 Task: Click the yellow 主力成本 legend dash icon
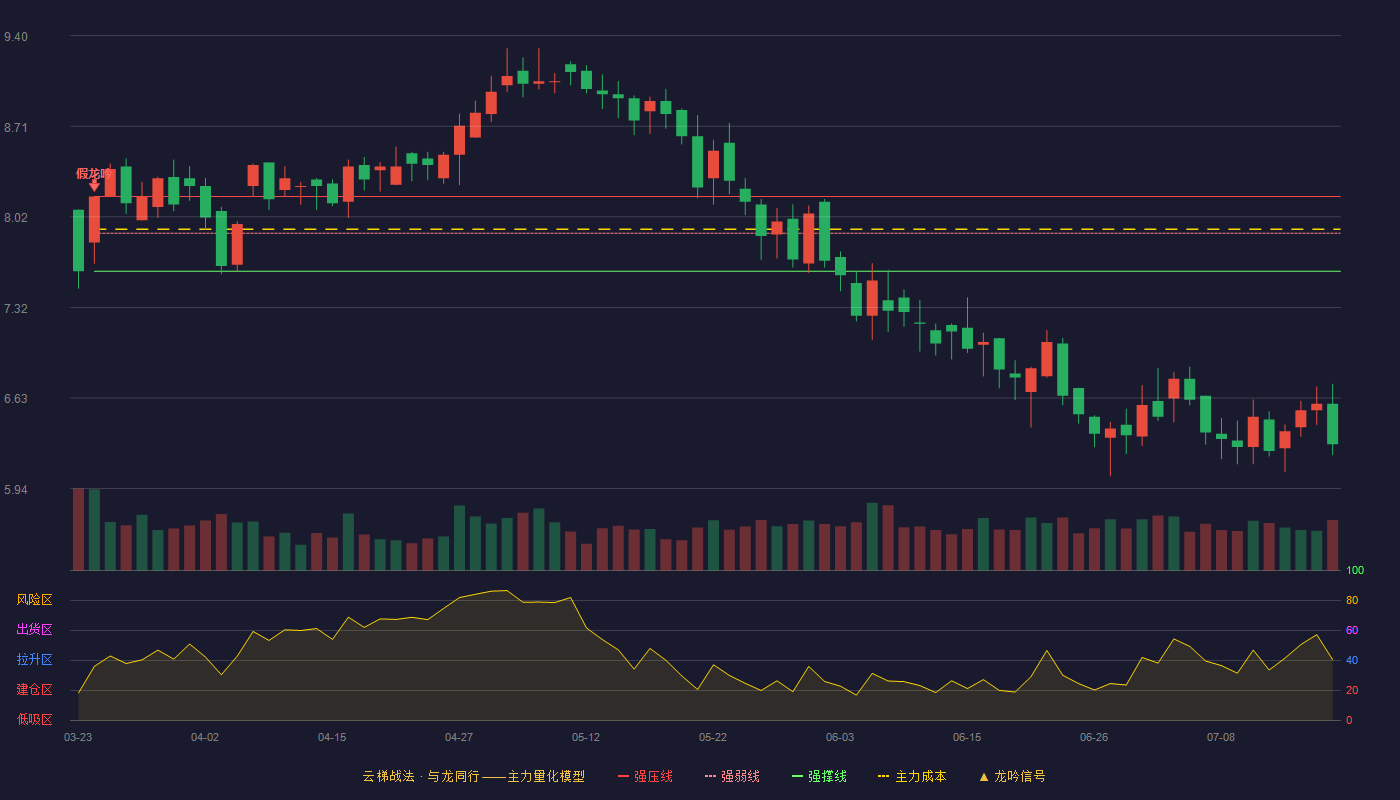(884, 776)
